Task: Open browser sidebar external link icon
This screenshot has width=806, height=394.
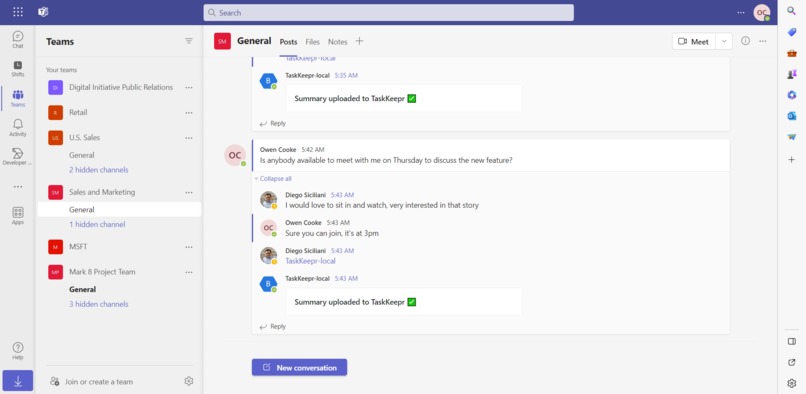Action: coord(792,362)
